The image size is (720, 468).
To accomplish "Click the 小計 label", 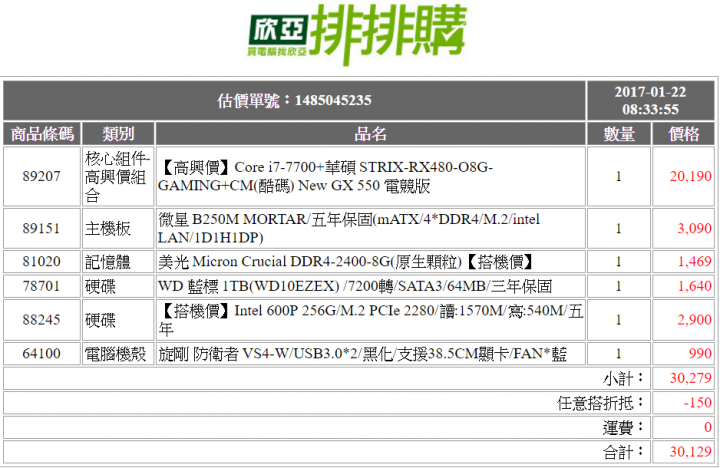I will click(623, 378).
